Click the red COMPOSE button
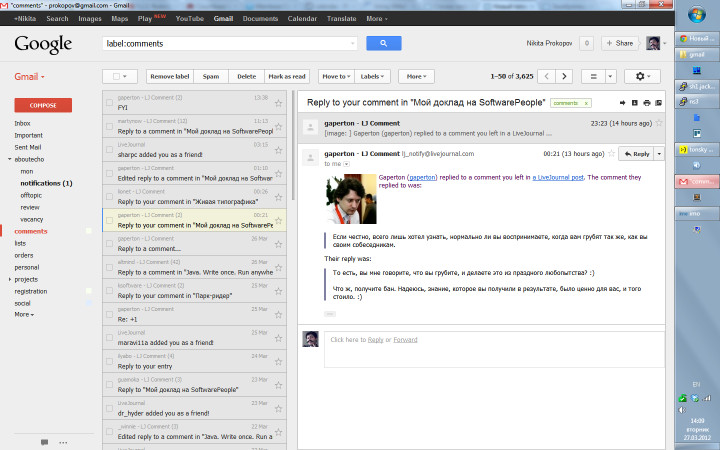Screen dimensions: 720x450 coord(43,105)
